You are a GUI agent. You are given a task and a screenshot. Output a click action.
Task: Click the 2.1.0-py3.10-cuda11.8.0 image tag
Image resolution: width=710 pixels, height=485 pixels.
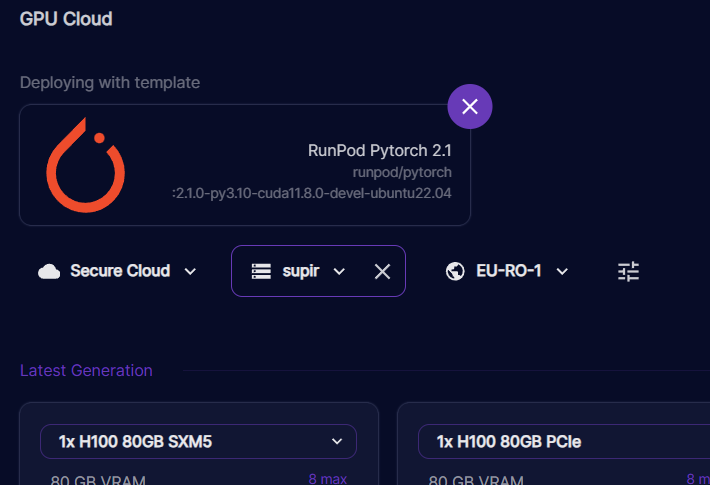312,193
